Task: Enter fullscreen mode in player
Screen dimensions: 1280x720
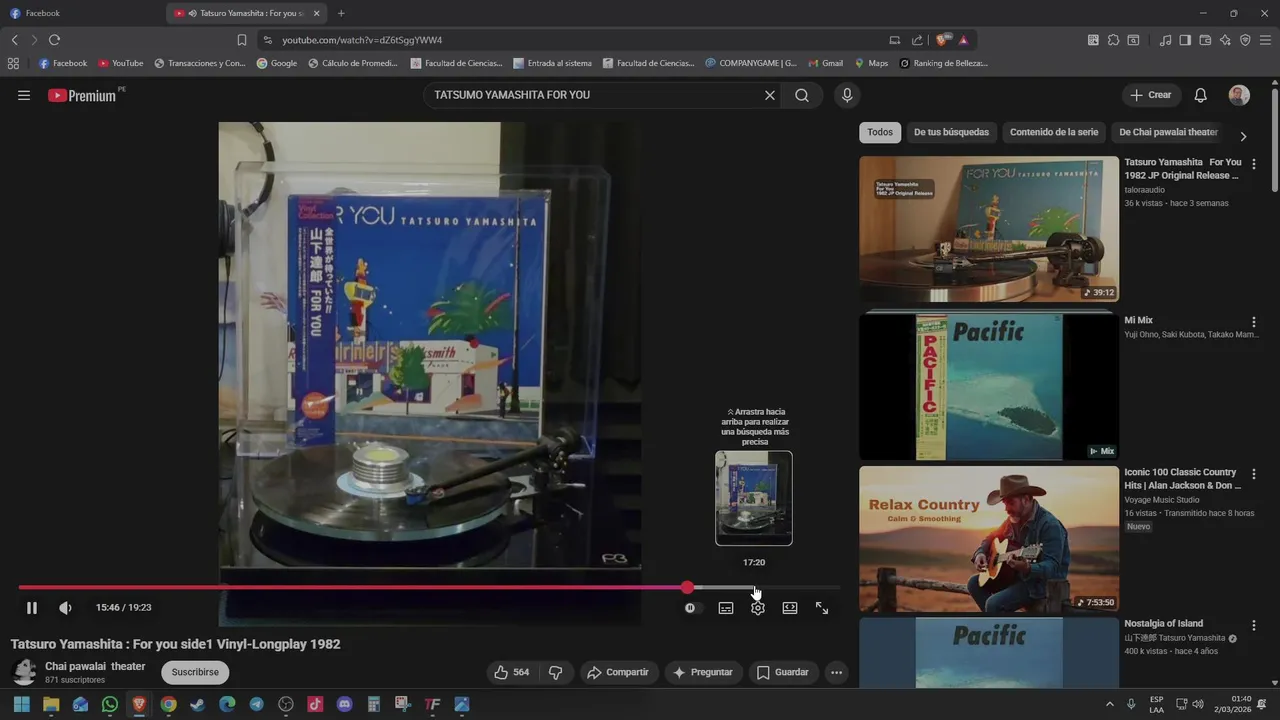Action: 822,608
